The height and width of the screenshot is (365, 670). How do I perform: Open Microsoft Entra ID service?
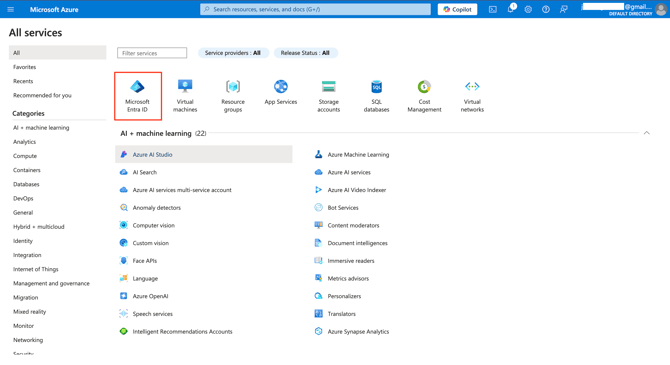138,96
